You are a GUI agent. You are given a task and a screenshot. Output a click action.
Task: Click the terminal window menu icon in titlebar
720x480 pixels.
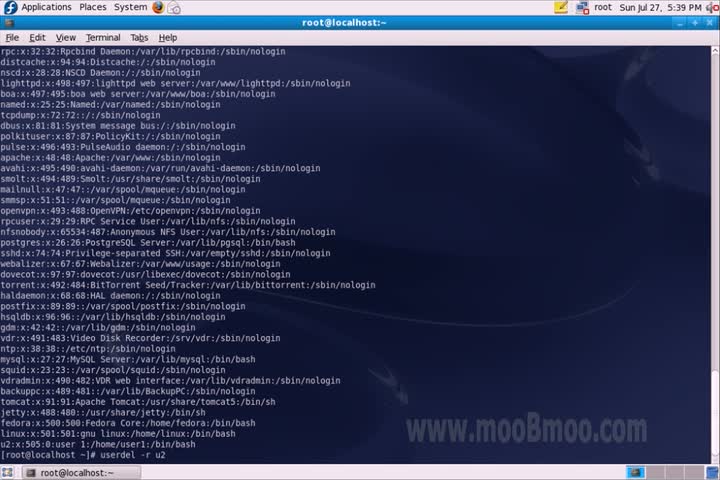(x=8, y=23)
